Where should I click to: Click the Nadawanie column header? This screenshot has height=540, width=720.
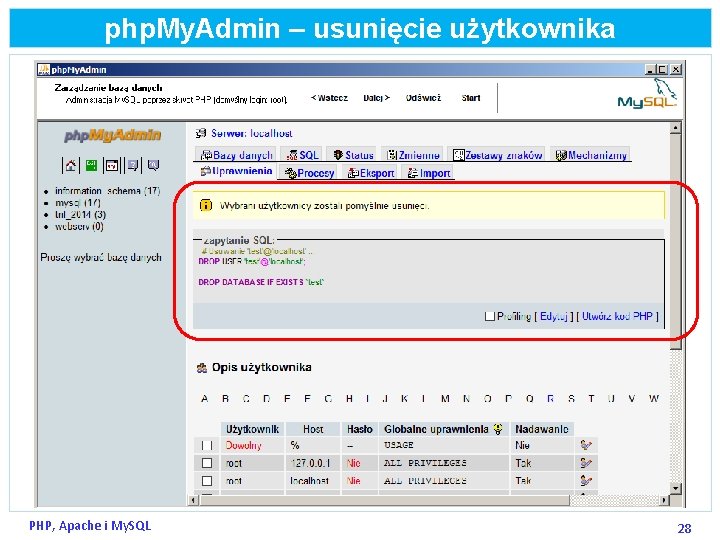(x=542, y=429)
